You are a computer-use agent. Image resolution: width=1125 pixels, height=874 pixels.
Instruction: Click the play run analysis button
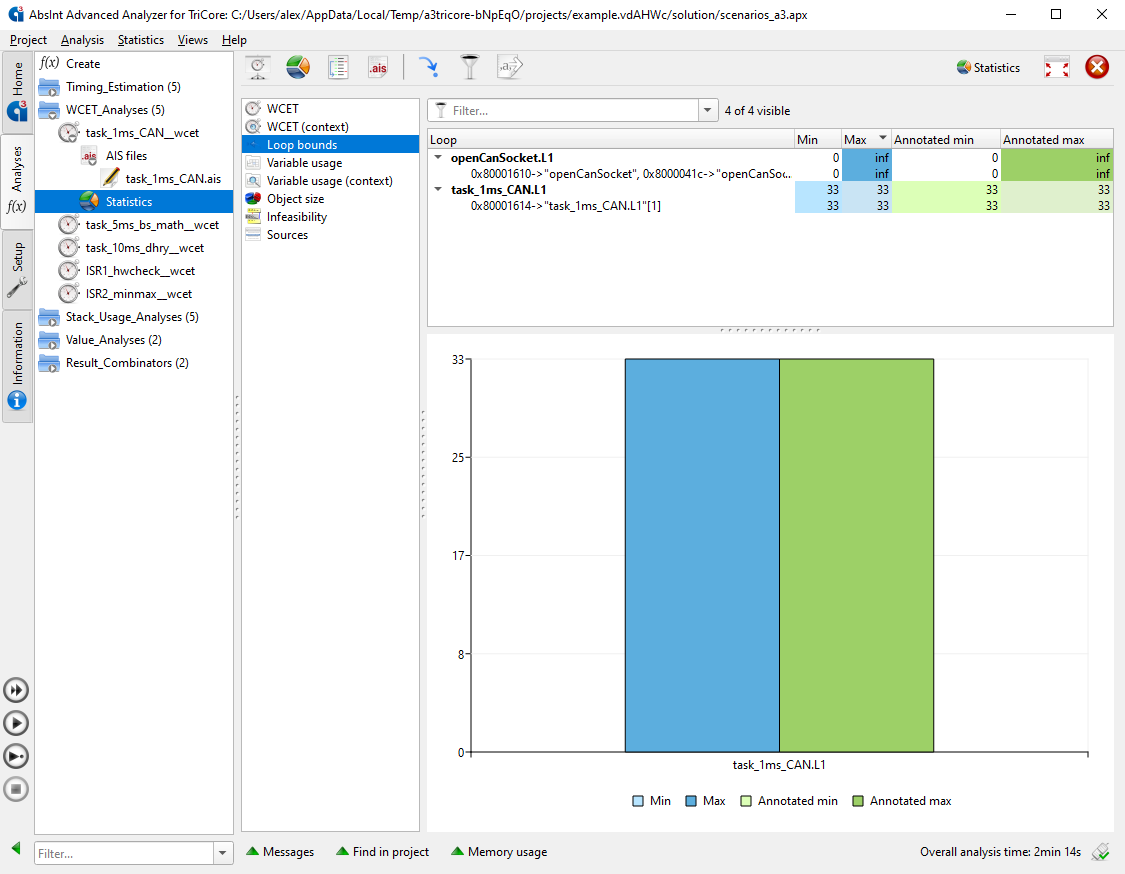16,723
